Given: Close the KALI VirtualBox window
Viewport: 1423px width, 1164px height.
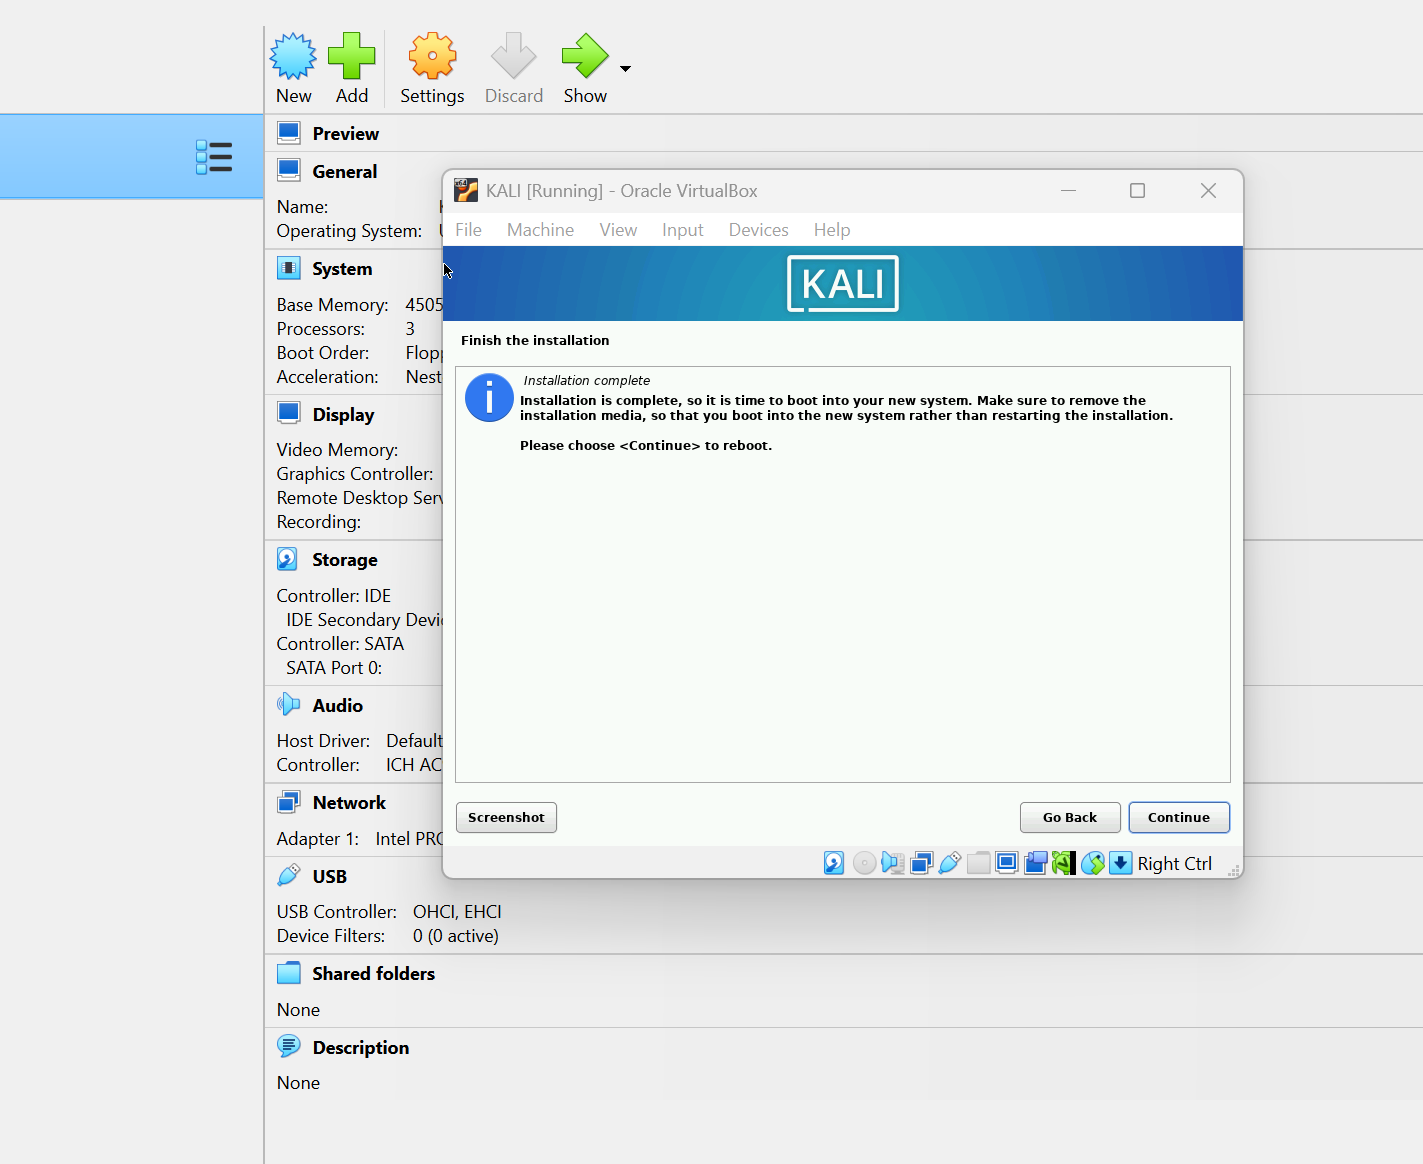Looking at the screenshot, I should (1208, 190).
